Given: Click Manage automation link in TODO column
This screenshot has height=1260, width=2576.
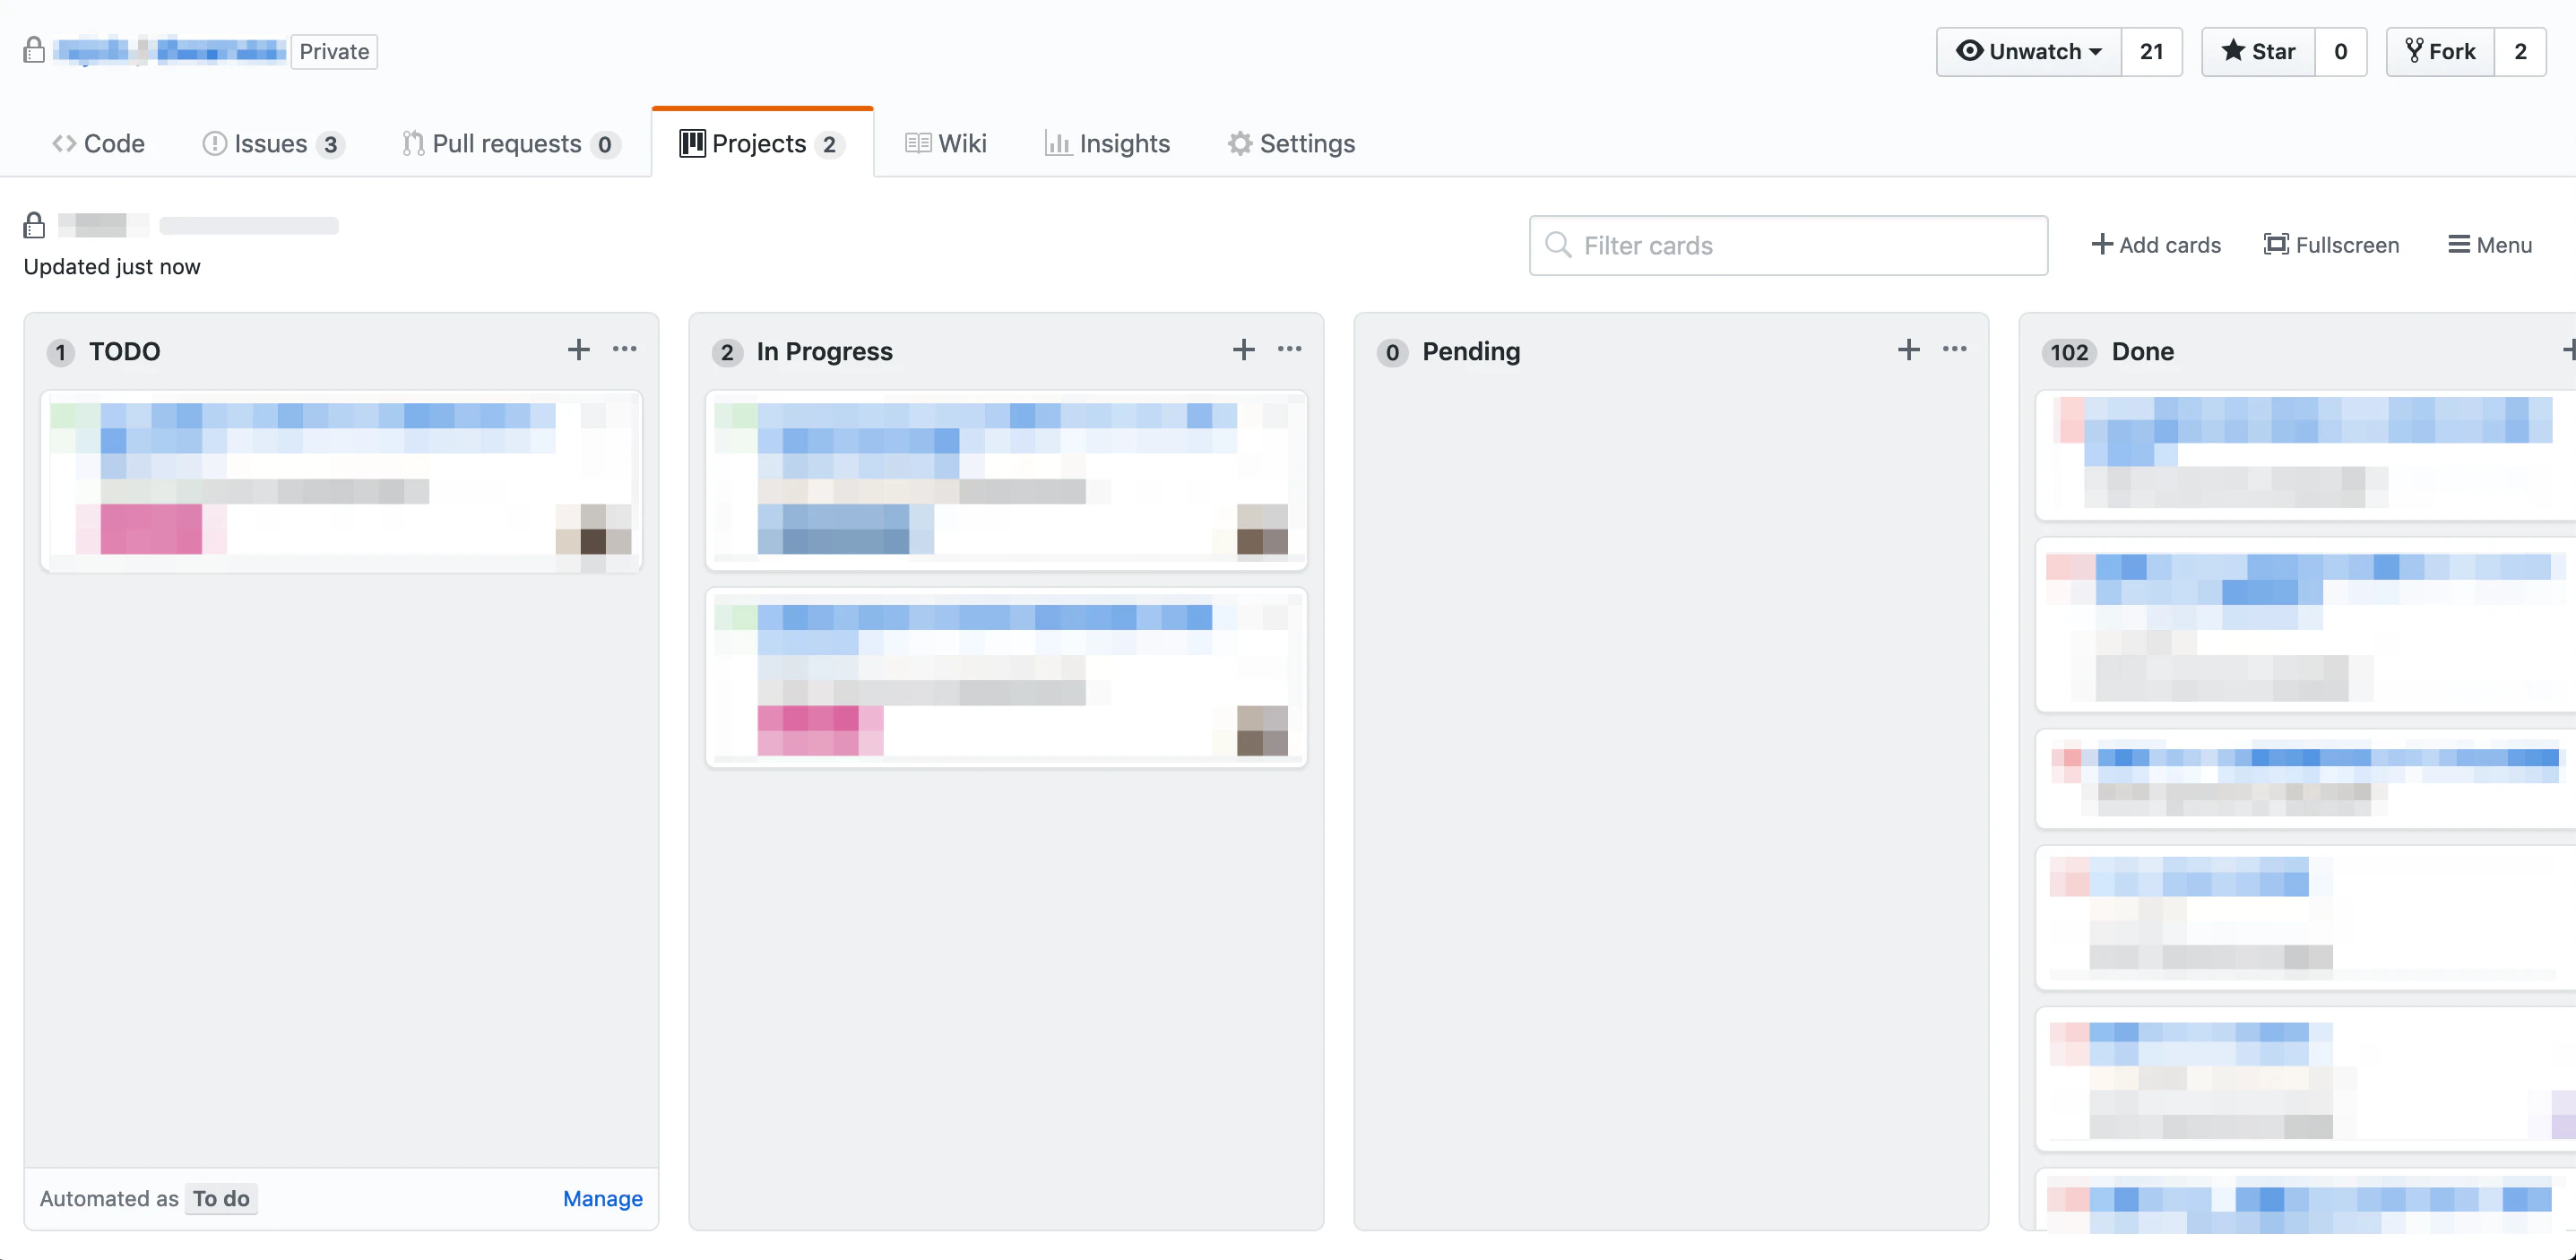Looking at the screenshot, I should [x=603, y=1198].
